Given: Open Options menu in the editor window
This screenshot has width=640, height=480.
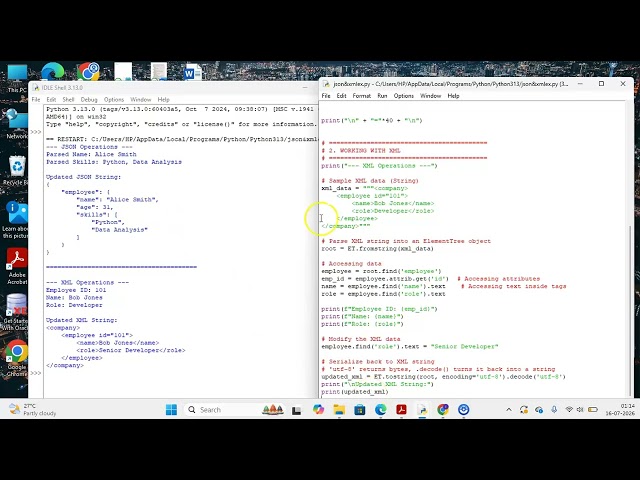Looking at the screenshot, I should [404, 96].
